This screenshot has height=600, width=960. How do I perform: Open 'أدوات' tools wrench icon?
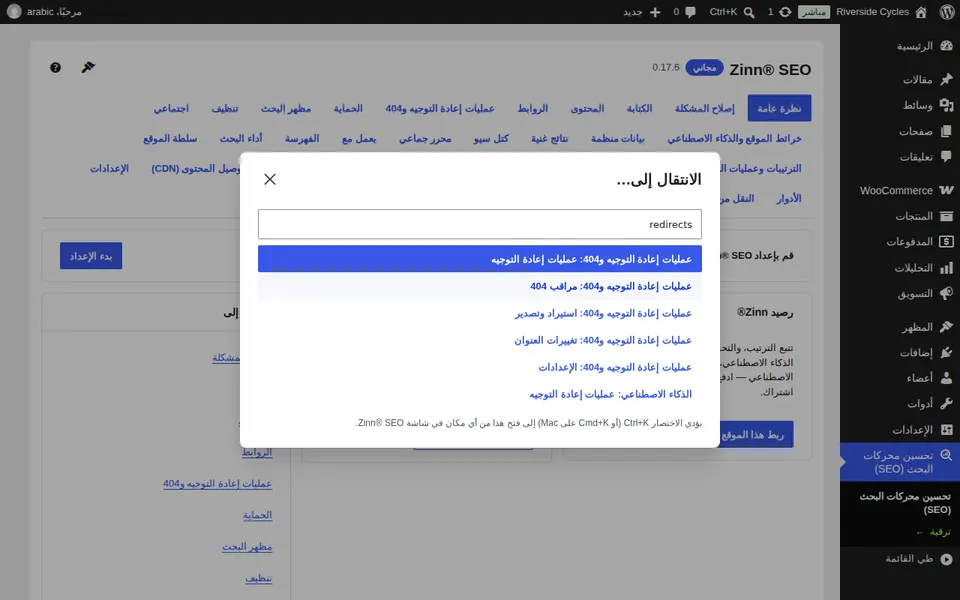coord(946,404)
